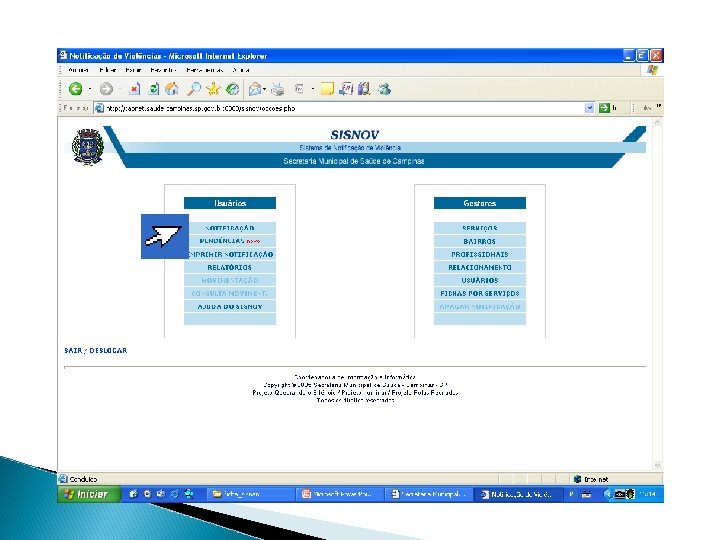Click the page icon in address bar
The width and height of the screenshot is (720, 540).
[x=99, y=108]
